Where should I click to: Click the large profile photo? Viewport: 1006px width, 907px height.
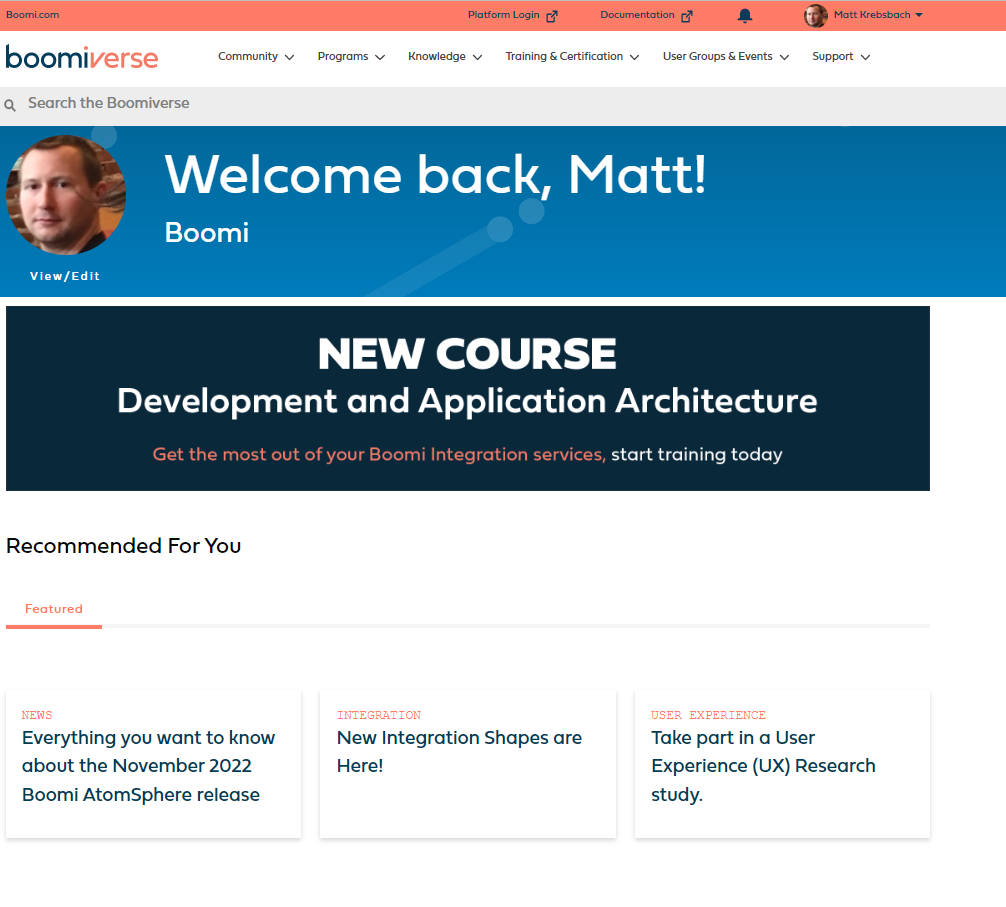(x=66, y=195)
